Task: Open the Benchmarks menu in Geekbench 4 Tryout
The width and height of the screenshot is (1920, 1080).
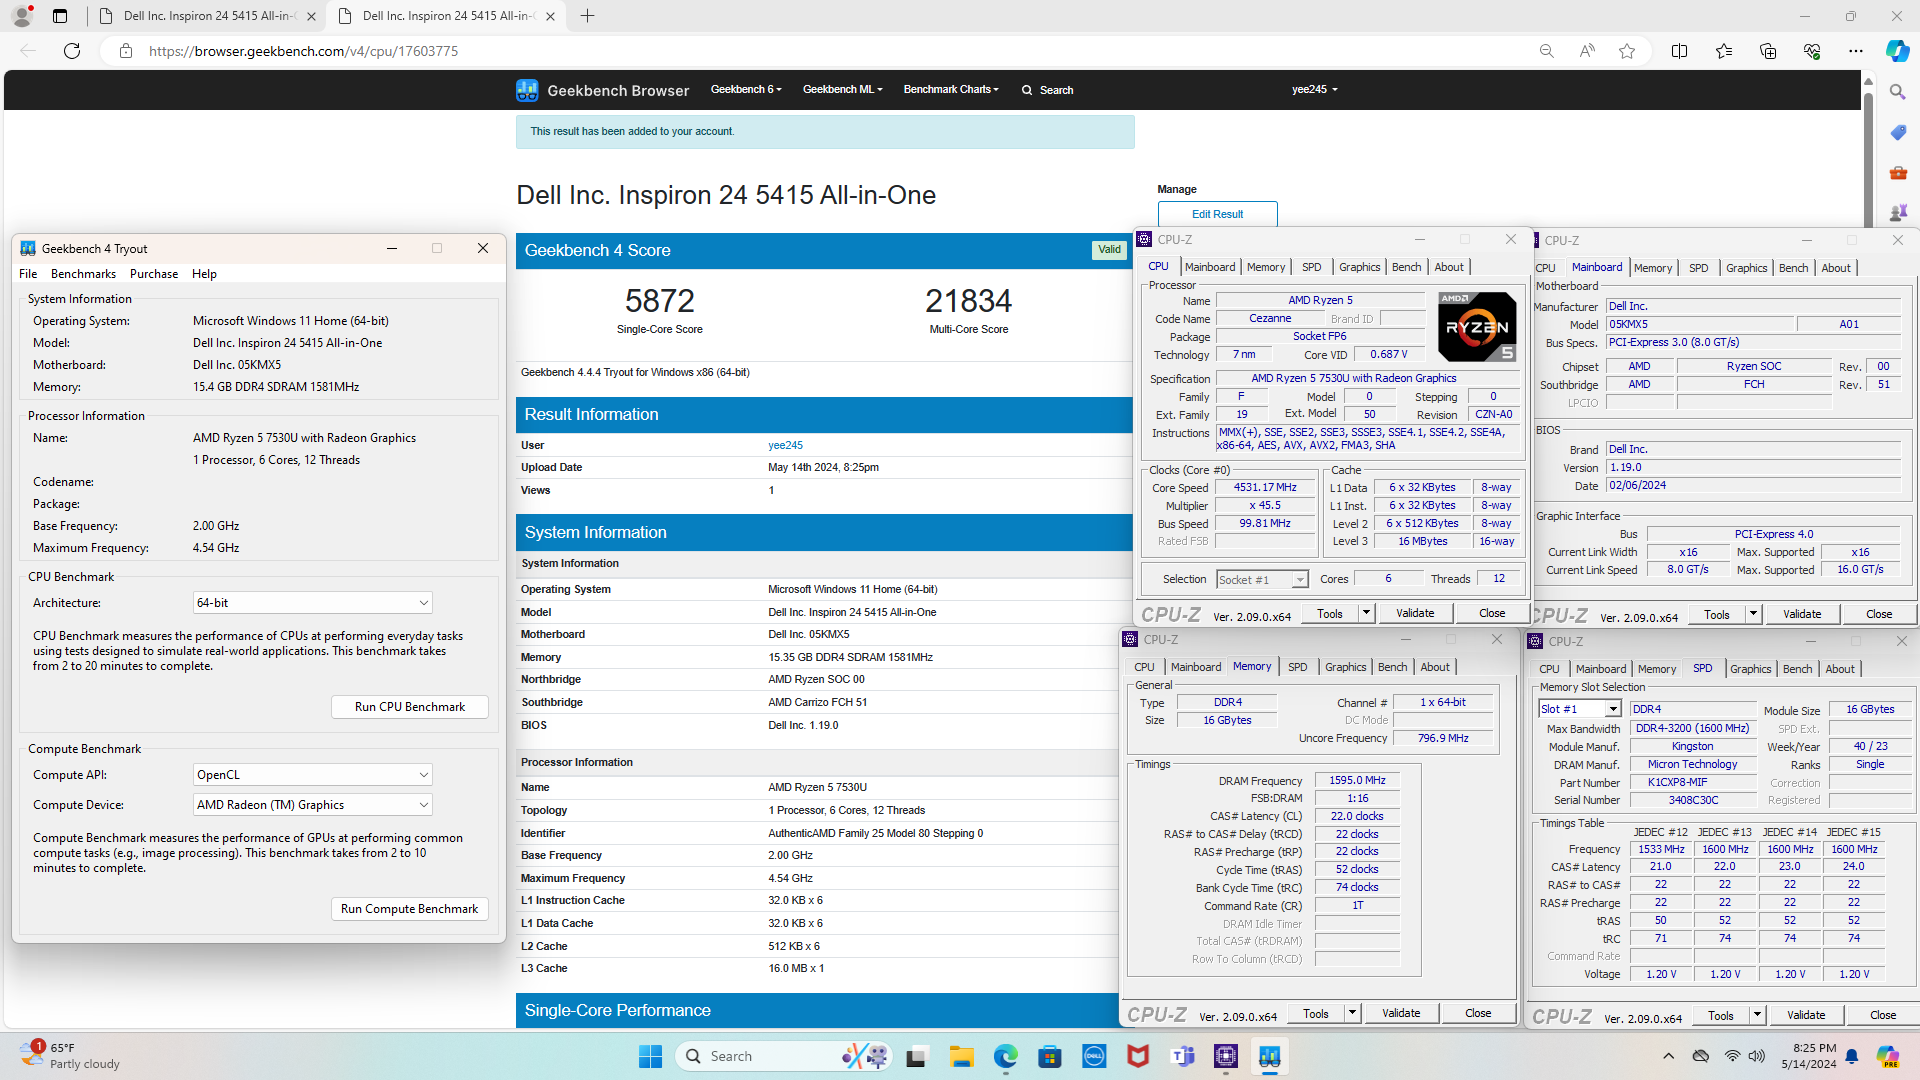Action: 83,274
